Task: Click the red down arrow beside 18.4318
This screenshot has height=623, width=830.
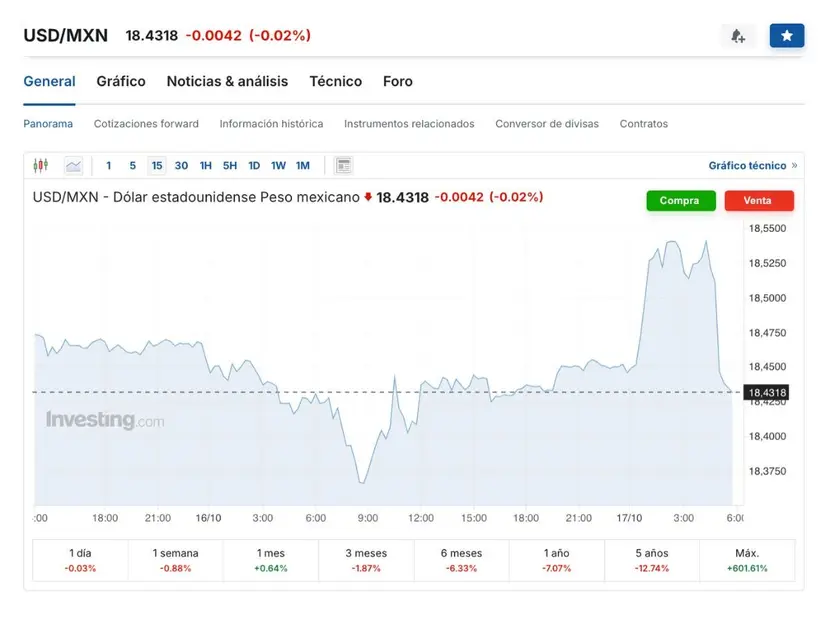Action: click(x=368, y=198)
